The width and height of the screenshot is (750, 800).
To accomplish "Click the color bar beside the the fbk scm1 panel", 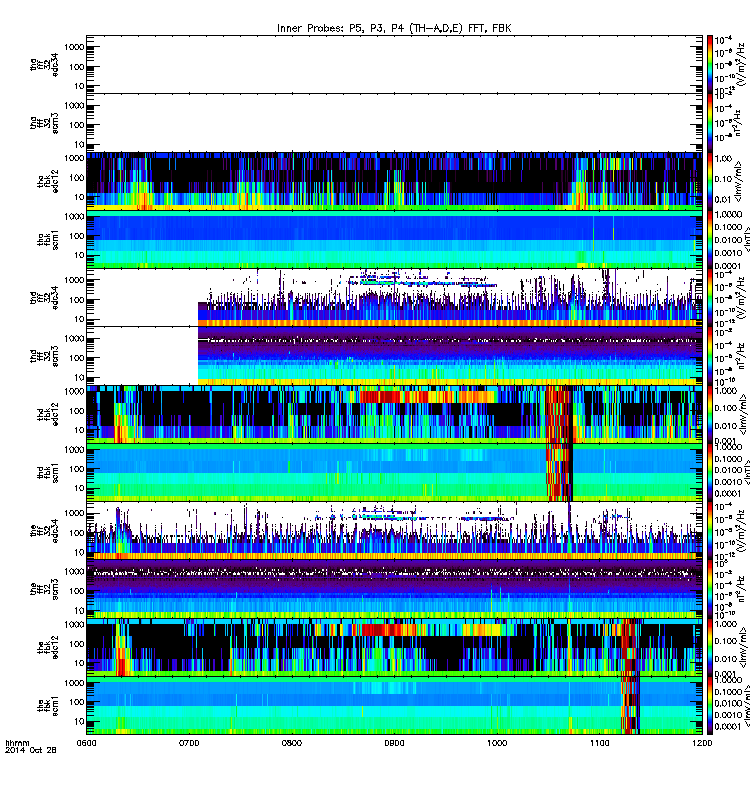I will 710,705.
